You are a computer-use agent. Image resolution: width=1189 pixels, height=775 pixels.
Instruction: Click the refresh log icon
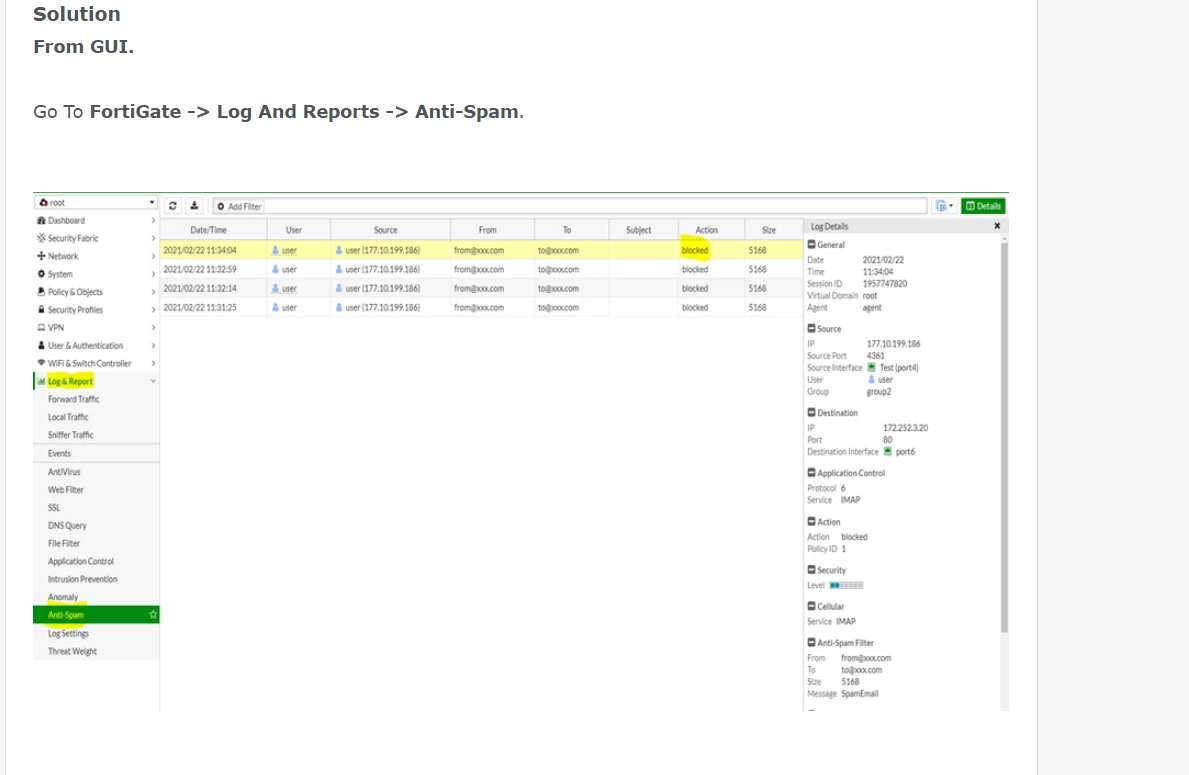(173, 206)
